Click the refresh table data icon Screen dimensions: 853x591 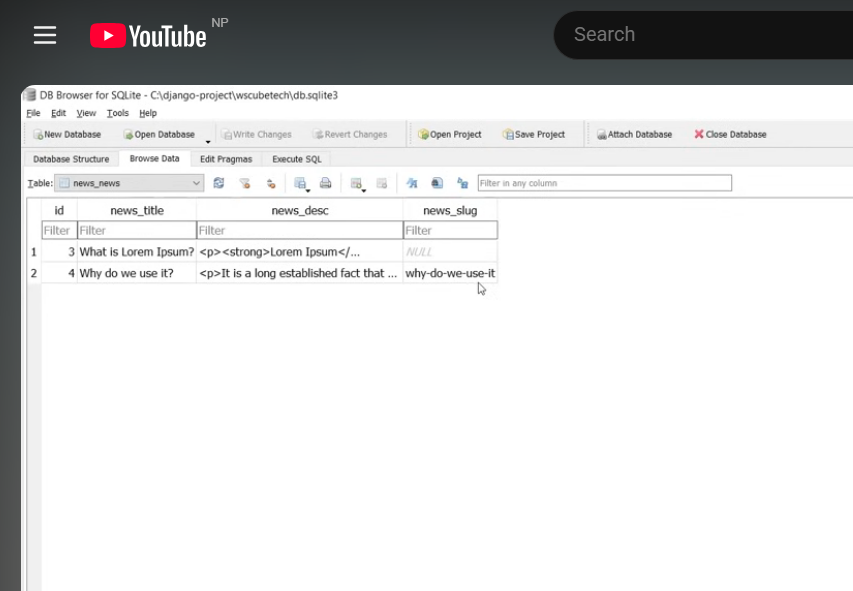(219, 183)
